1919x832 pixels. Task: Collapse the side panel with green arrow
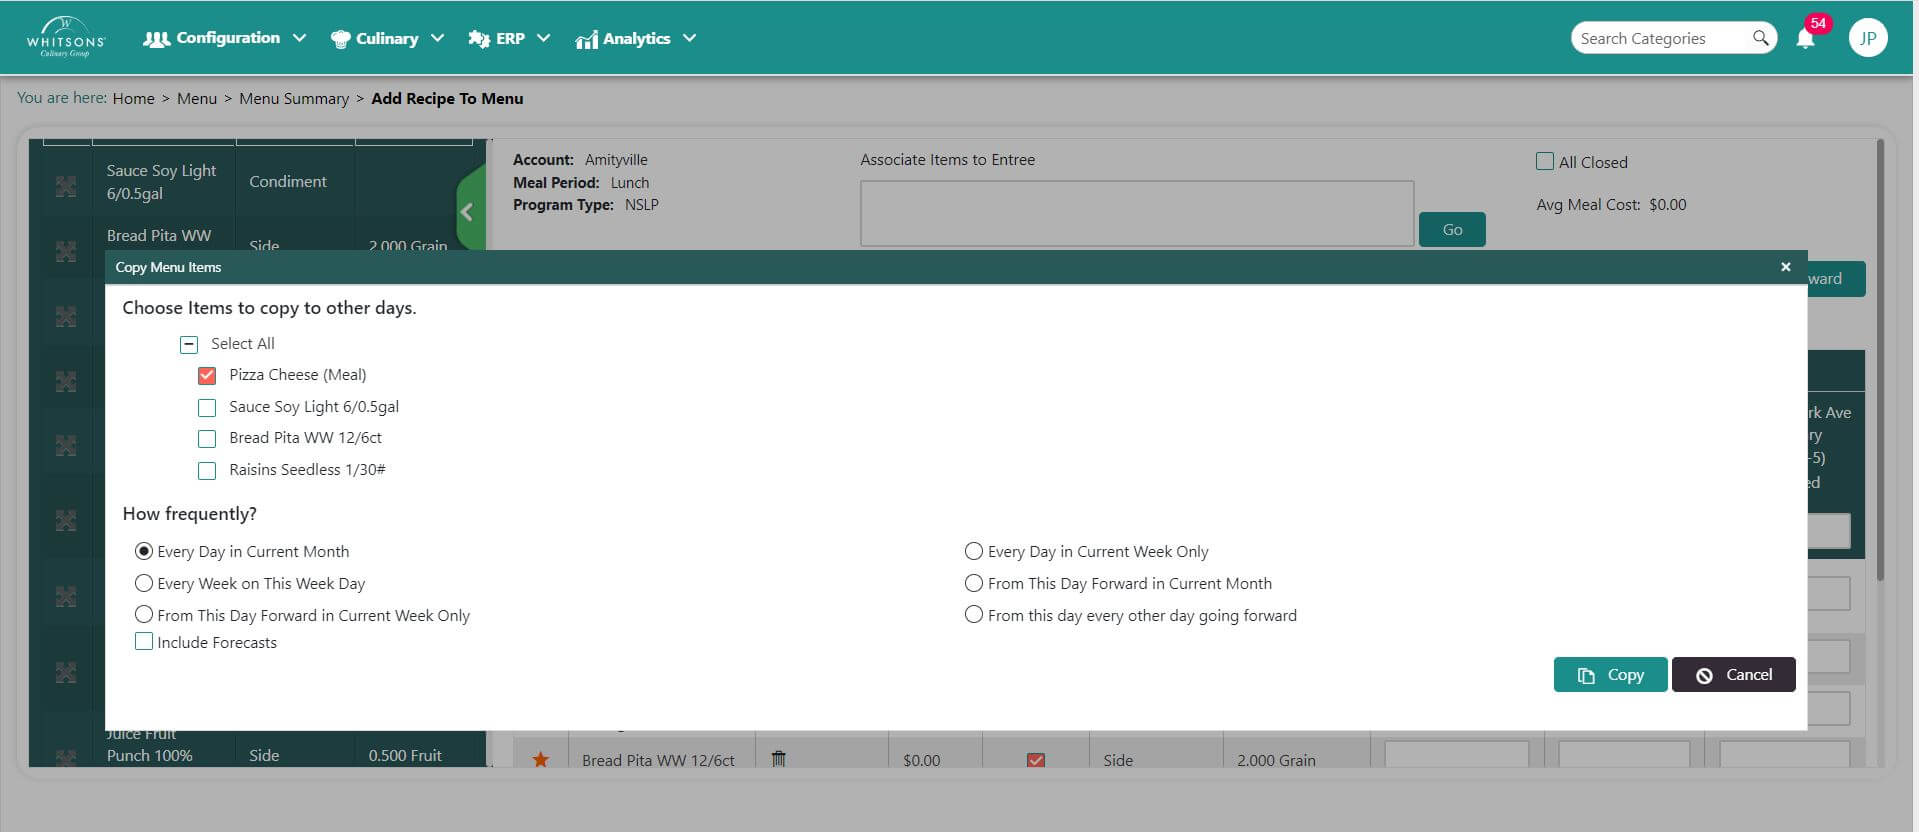point(467,212)
